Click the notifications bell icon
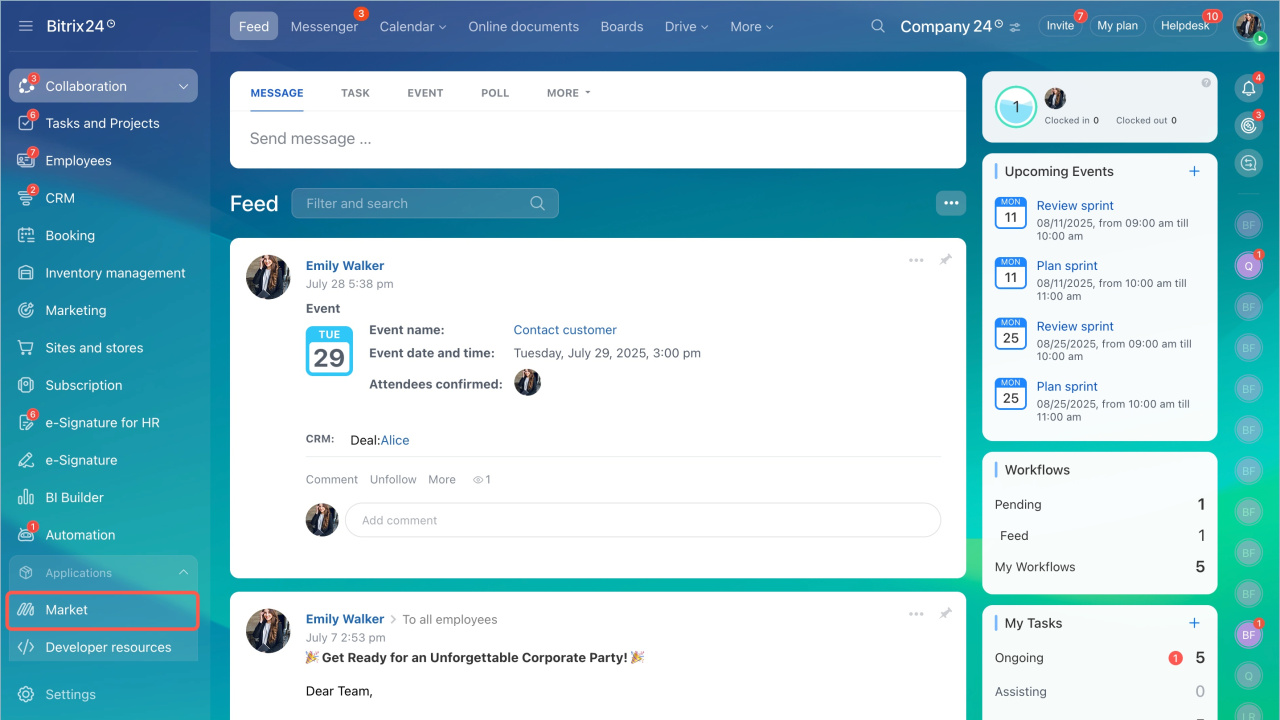 point(1248,88)
